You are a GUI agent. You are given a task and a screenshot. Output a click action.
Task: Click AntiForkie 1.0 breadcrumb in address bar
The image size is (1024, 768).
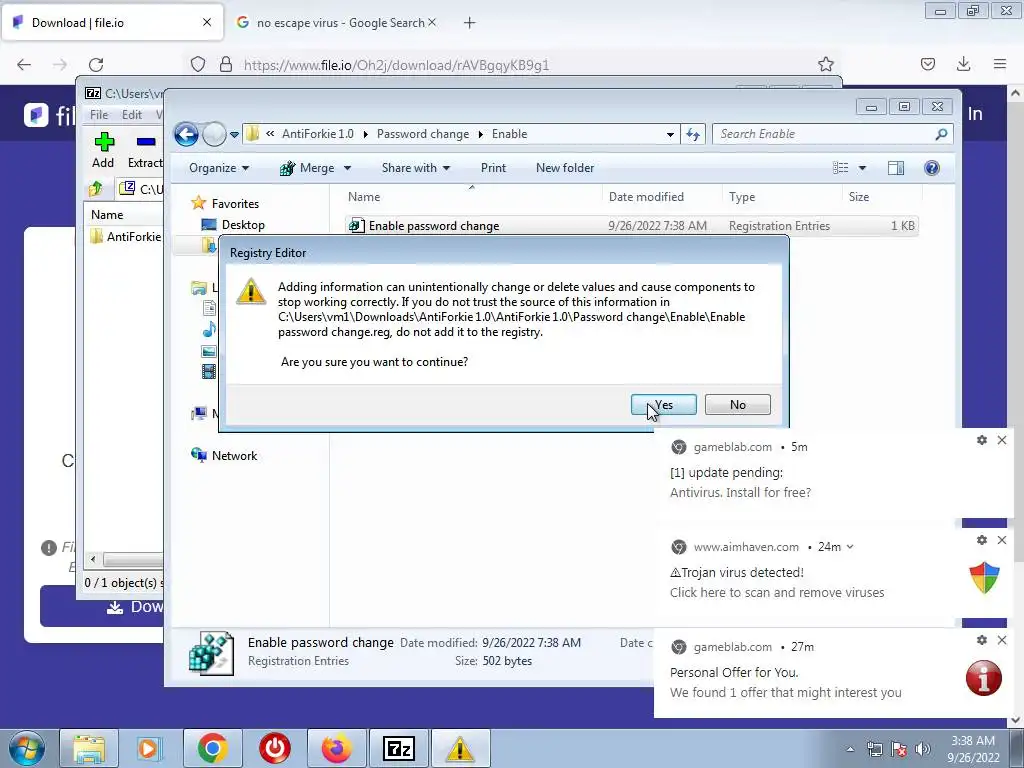(x=318, y=134)
